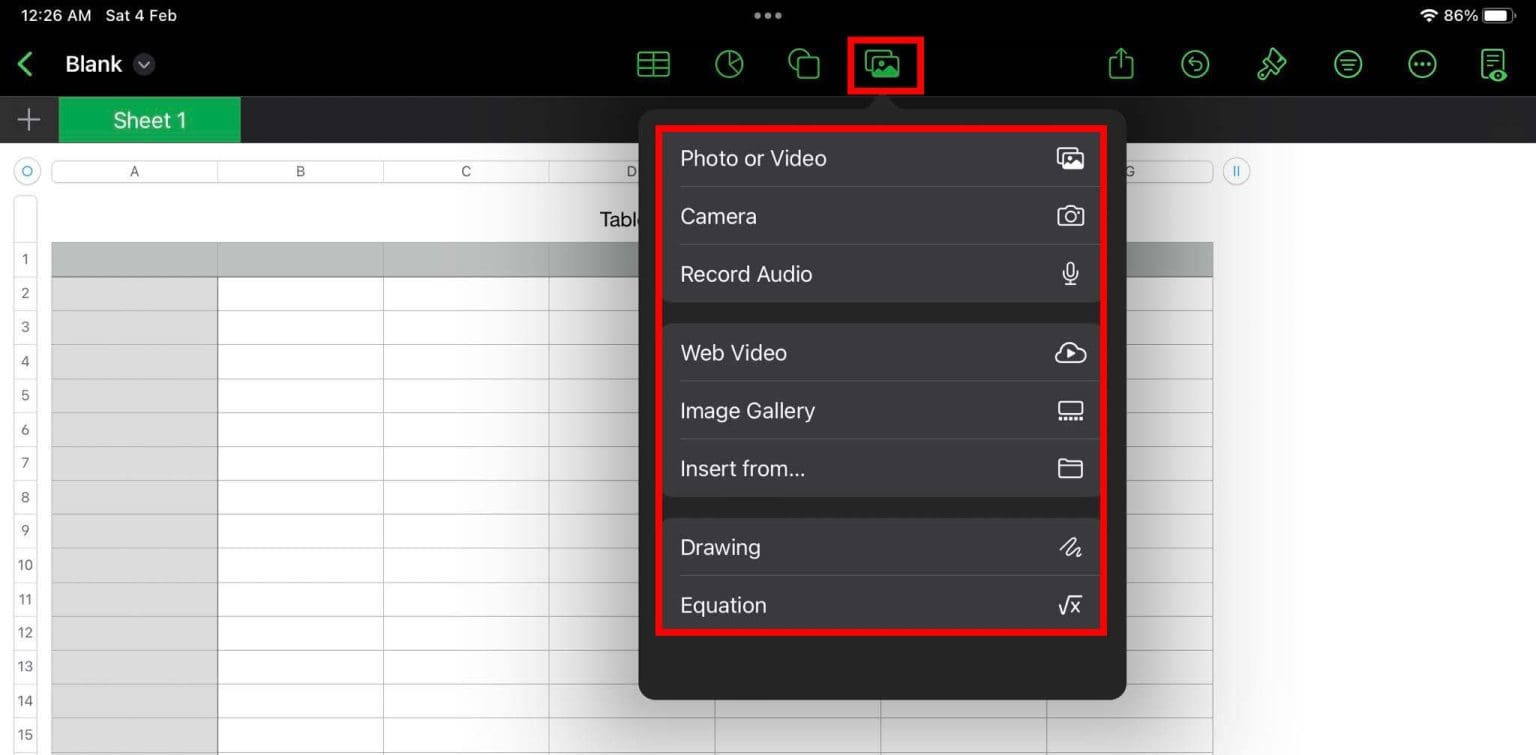This screenshot has height=755, width=1536.
Task: Undo the last action
Action: point(1195,63)
